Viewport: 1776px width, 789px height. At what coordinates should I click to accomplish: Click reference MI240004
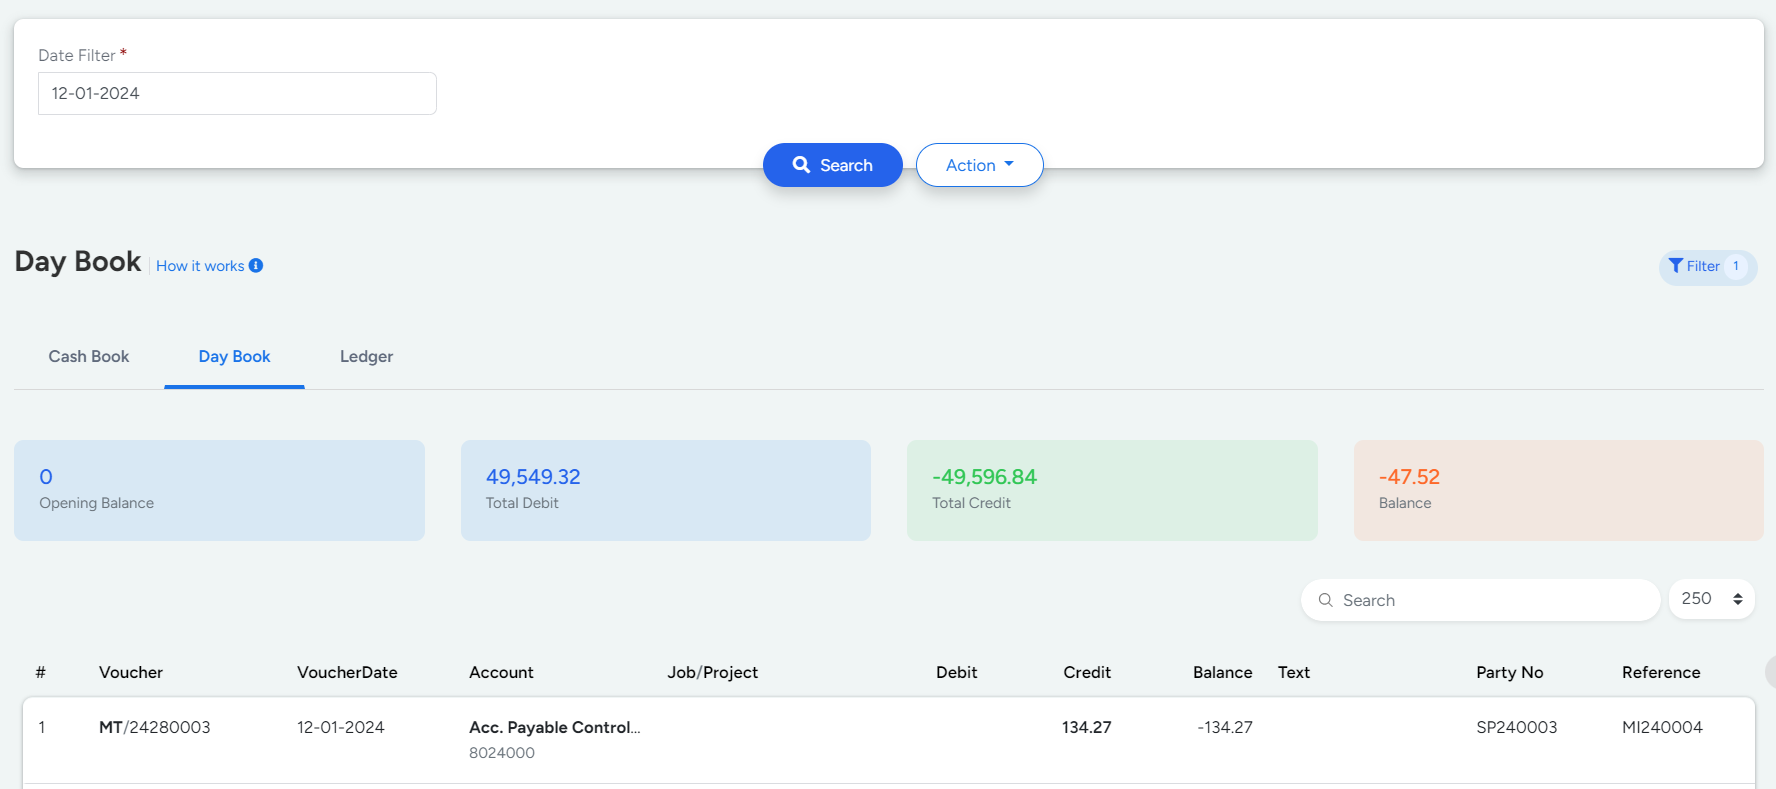coord(1662,727)
